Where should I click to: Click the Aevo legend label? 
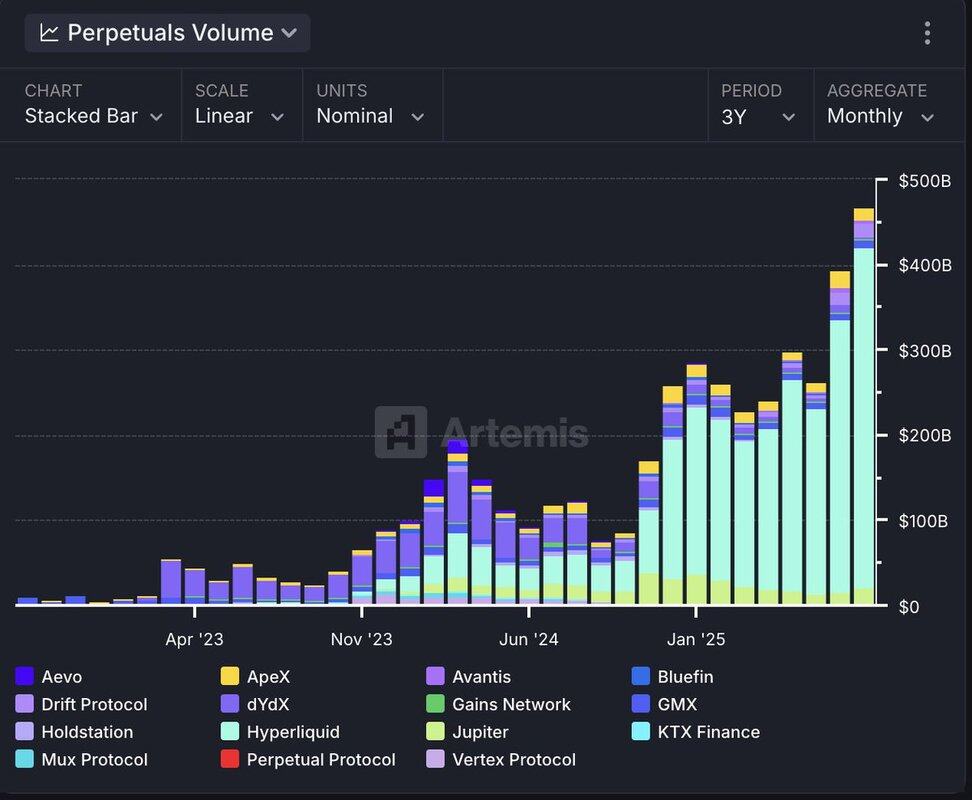click(x=61, y=677)
